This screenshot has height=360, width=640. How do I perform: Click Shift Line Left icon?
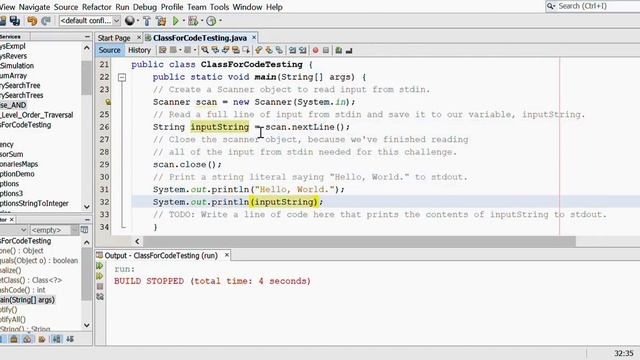click(x=292, y=50)
